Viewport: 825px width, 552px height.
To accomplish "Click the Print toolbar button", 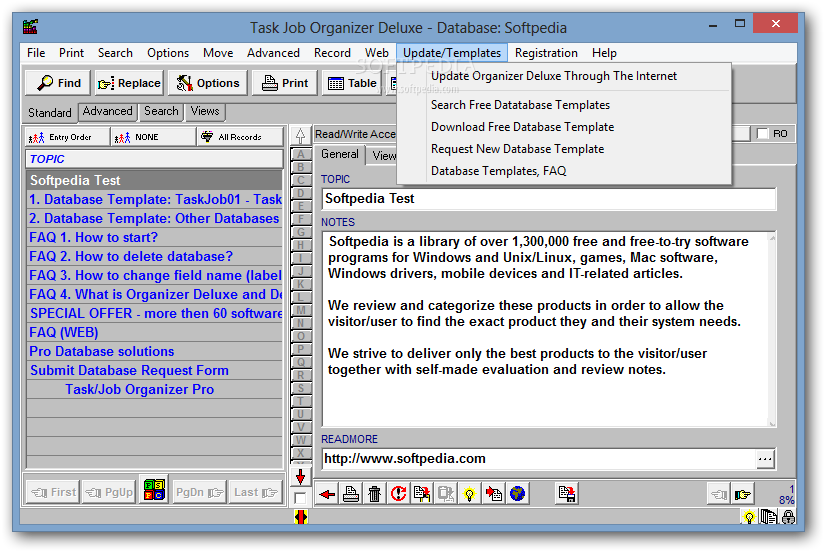I will click(x=285, y=83).
